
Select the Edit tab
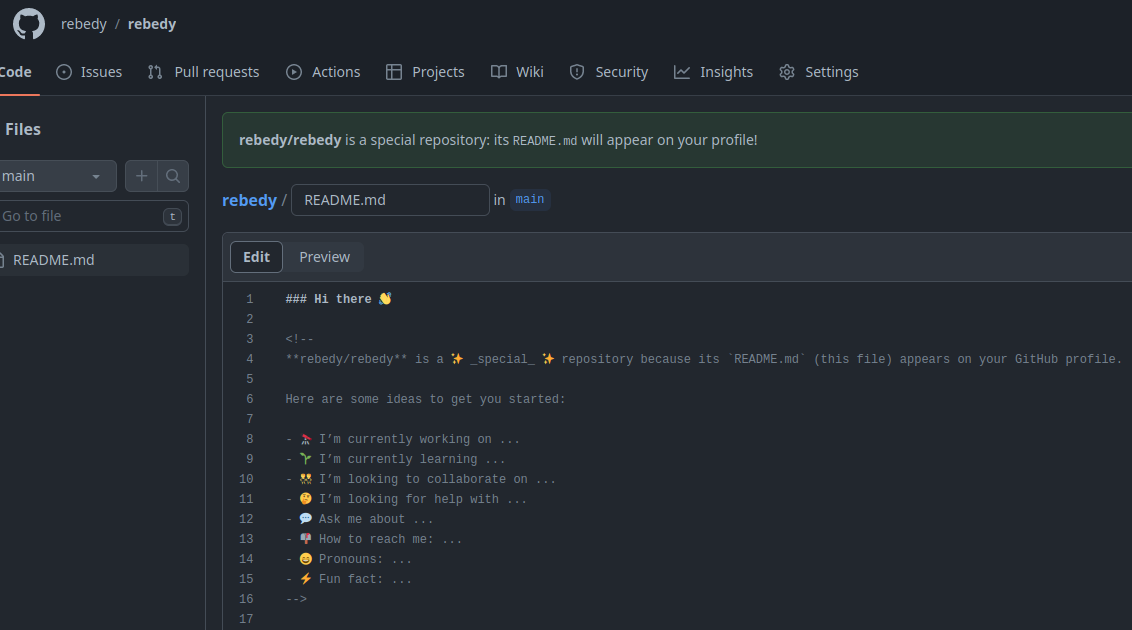click(256, 257)
